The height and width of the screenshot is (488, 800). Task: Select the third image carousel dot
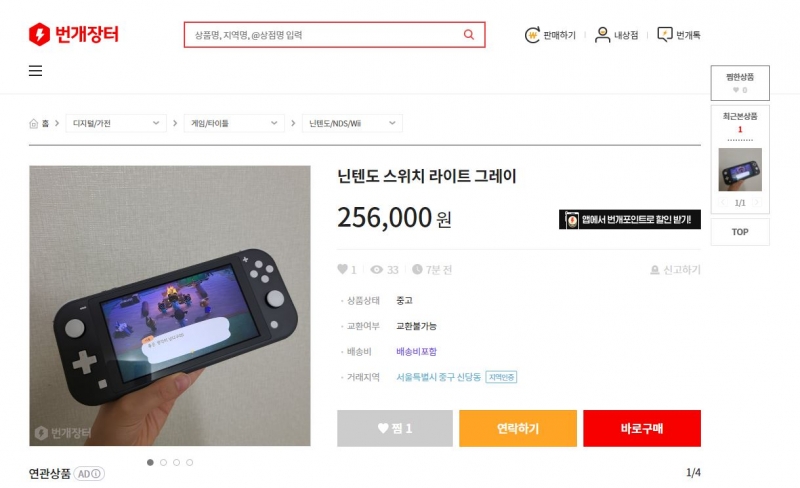(176, 462)
